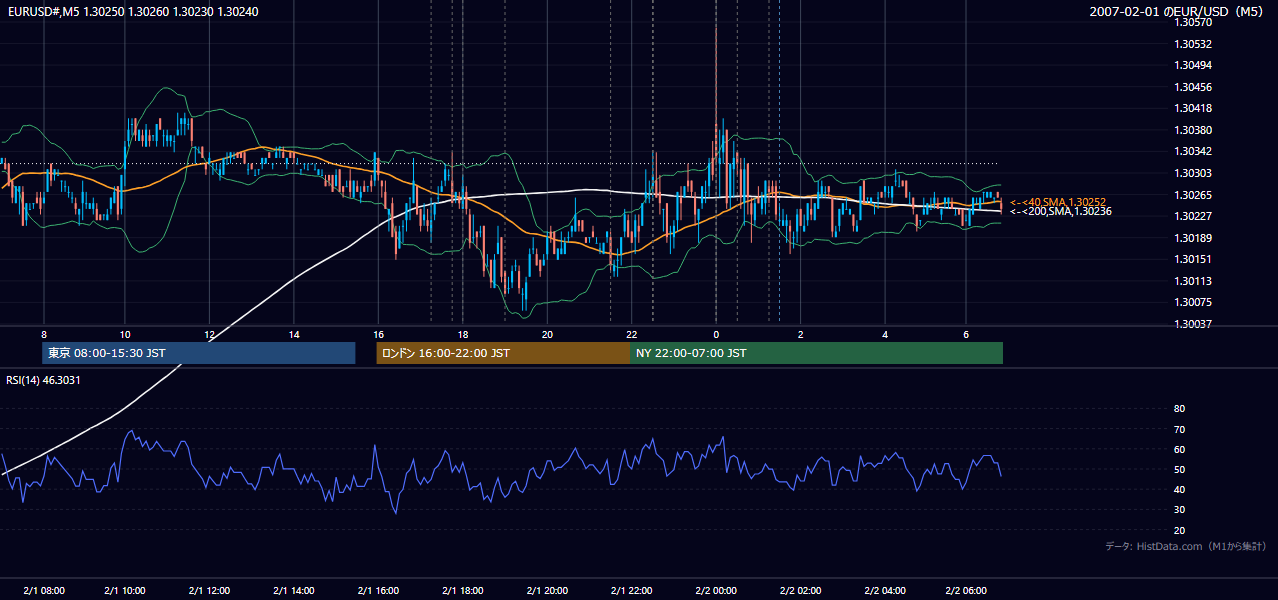This screenshot has height=600, width=1278.
Task: Click bottom time label 2/1 22:00
Action: point(631,591)
